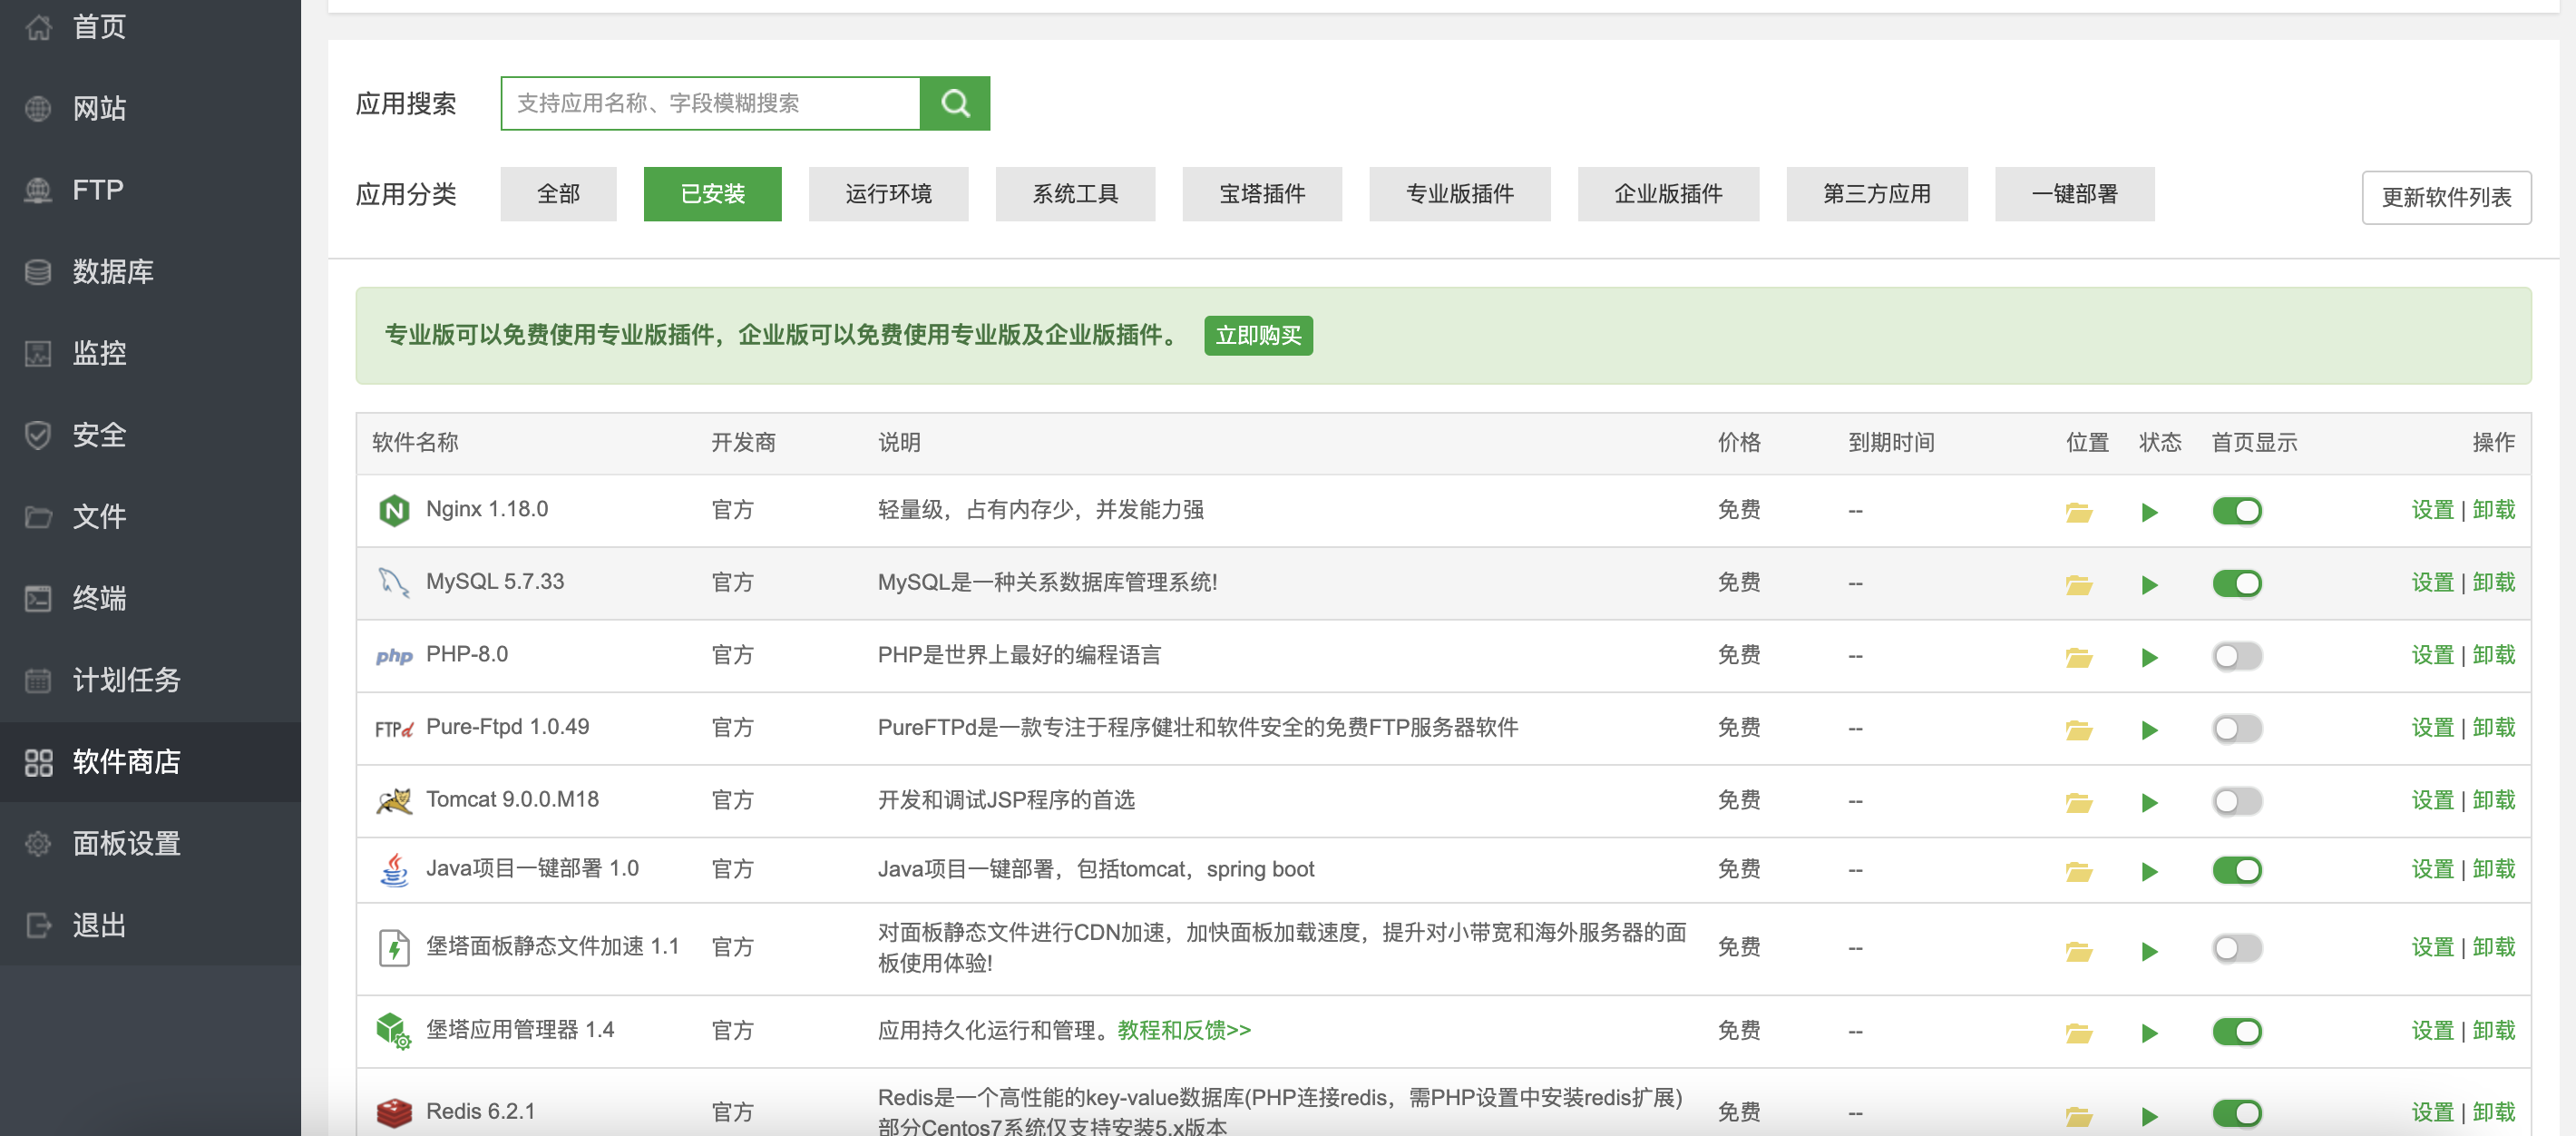Toggle homepage display for Redis 6.2.1
Viewport: 2576px width, 1136px height.
pyautogui.click(x=2236, y=1113)
